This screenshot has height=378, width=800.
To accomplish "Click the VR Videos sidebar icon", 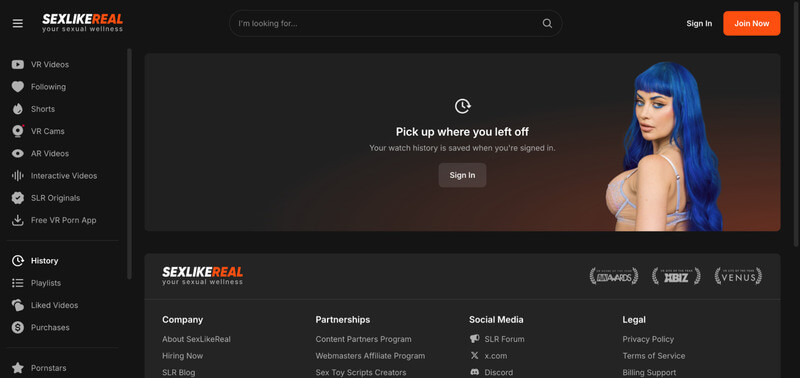I will pos(18,65).
